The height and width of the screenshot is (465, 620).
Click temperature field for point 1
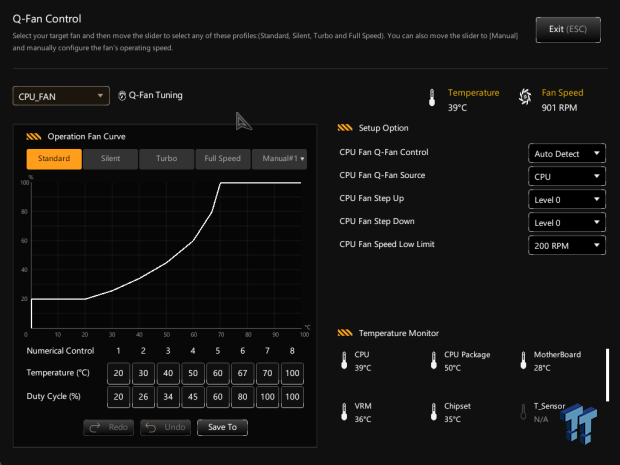point(119,373)
